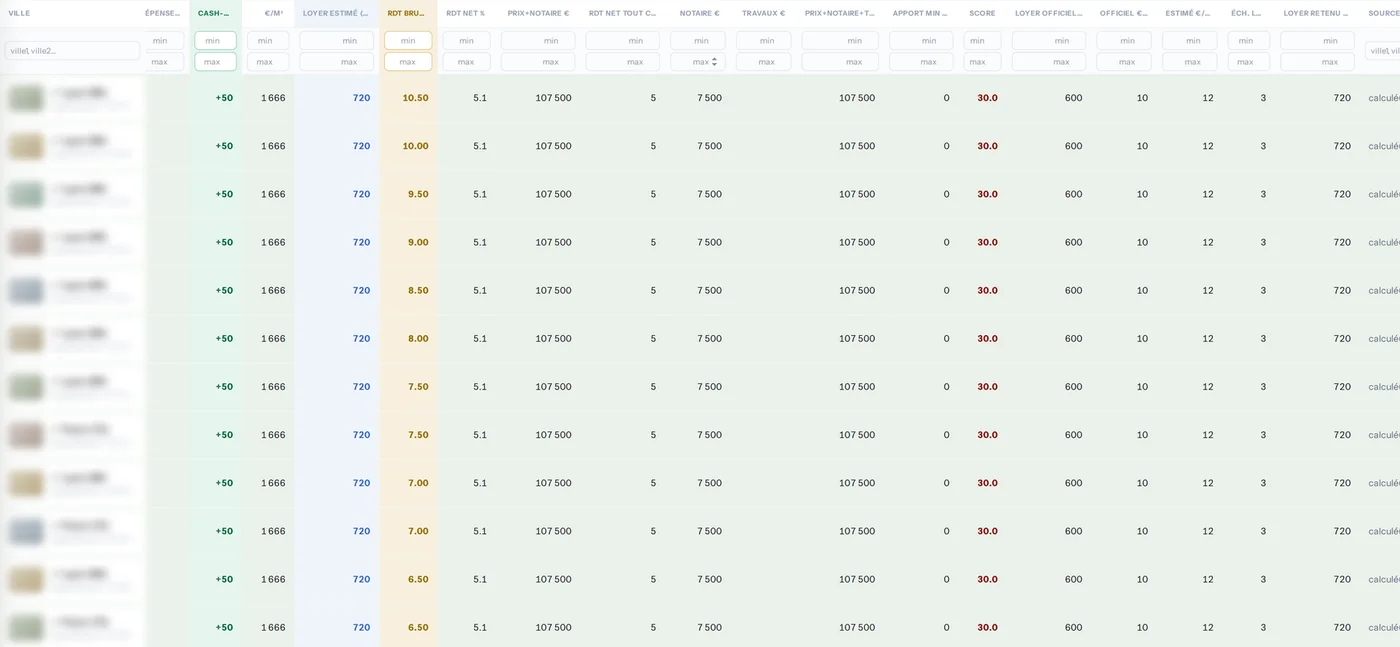Focus the LOYER RETENU max filter
Screen dimensions: 1400x647
1317,61
